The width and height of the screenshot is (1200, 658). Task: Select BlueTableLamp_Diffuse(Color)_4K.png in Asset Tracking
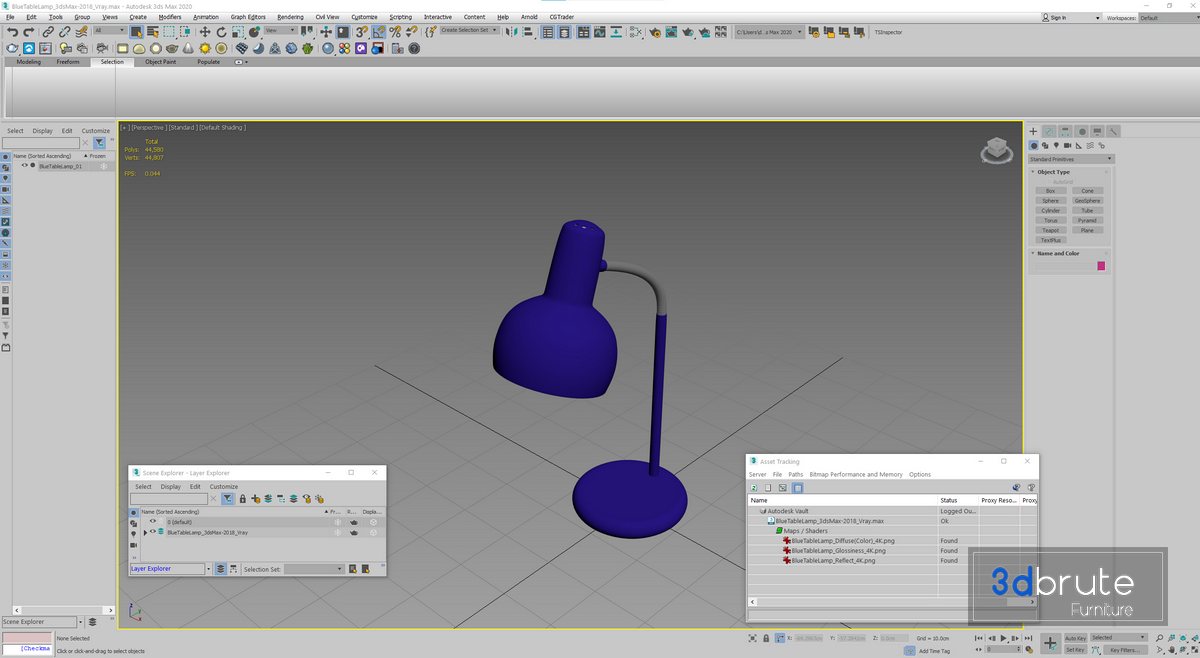click(x=843, y=541)
